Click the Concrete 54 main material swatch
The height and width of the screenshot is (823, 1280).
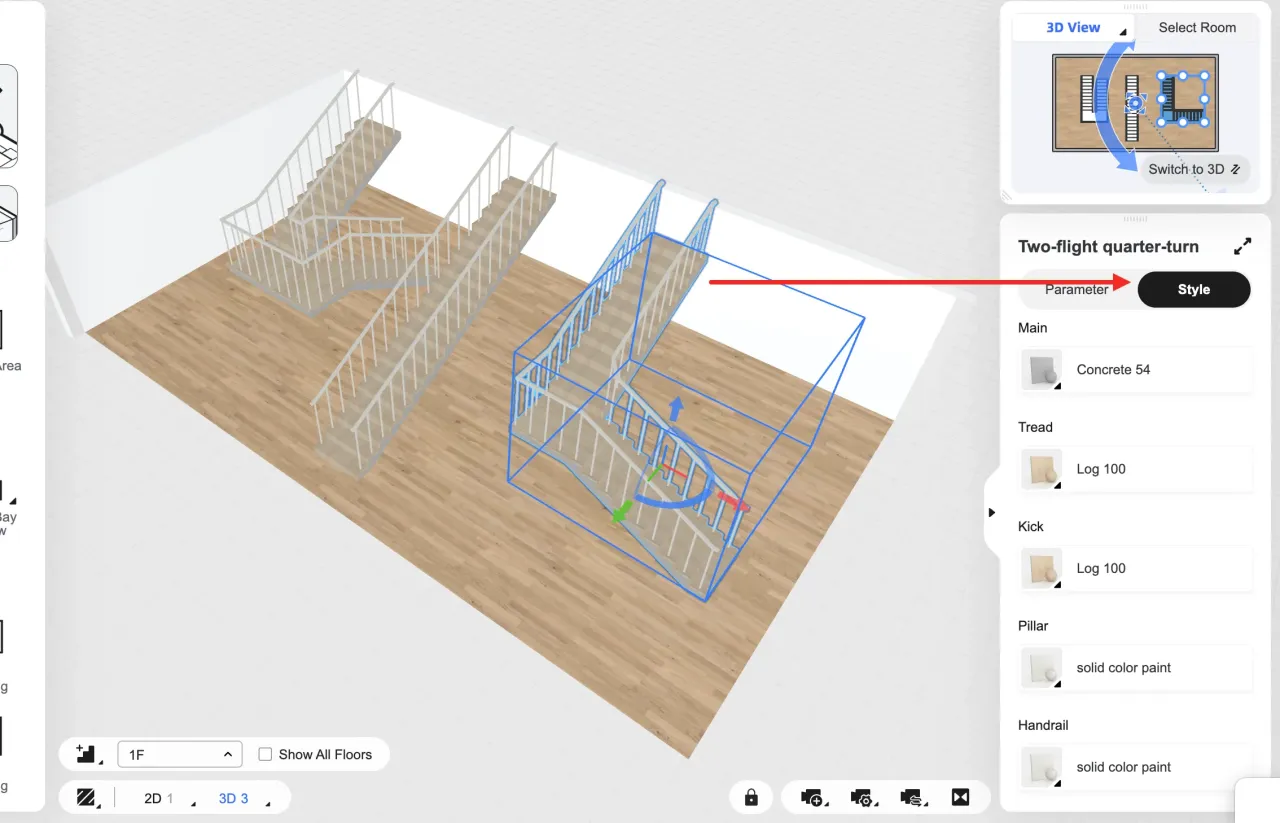coord(1040,370)
